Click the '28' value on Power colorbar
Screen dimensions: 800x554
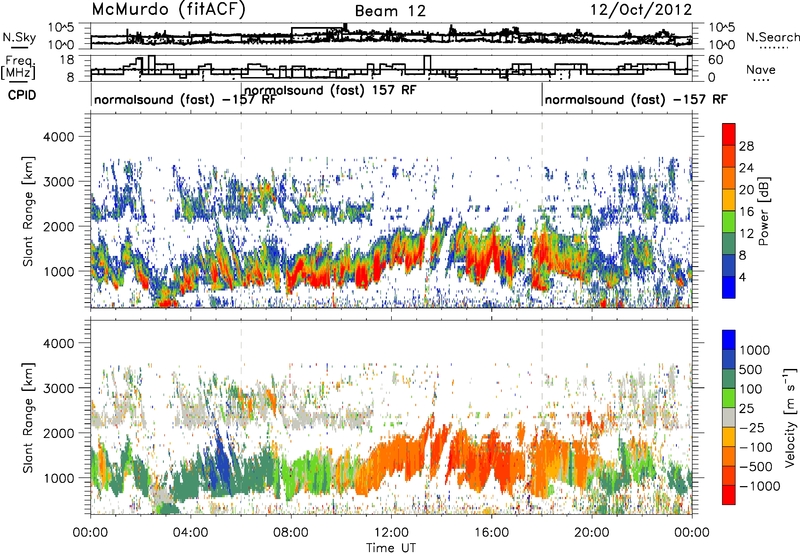[746, 146]
